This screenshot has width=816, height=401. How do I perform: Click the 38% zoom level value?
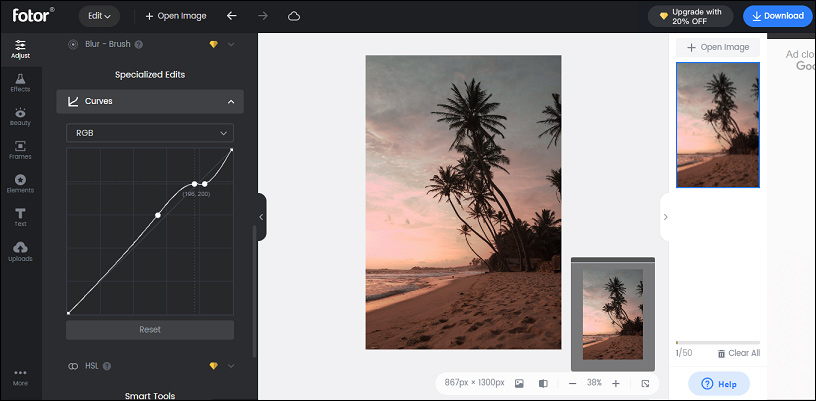pos(594,383)
